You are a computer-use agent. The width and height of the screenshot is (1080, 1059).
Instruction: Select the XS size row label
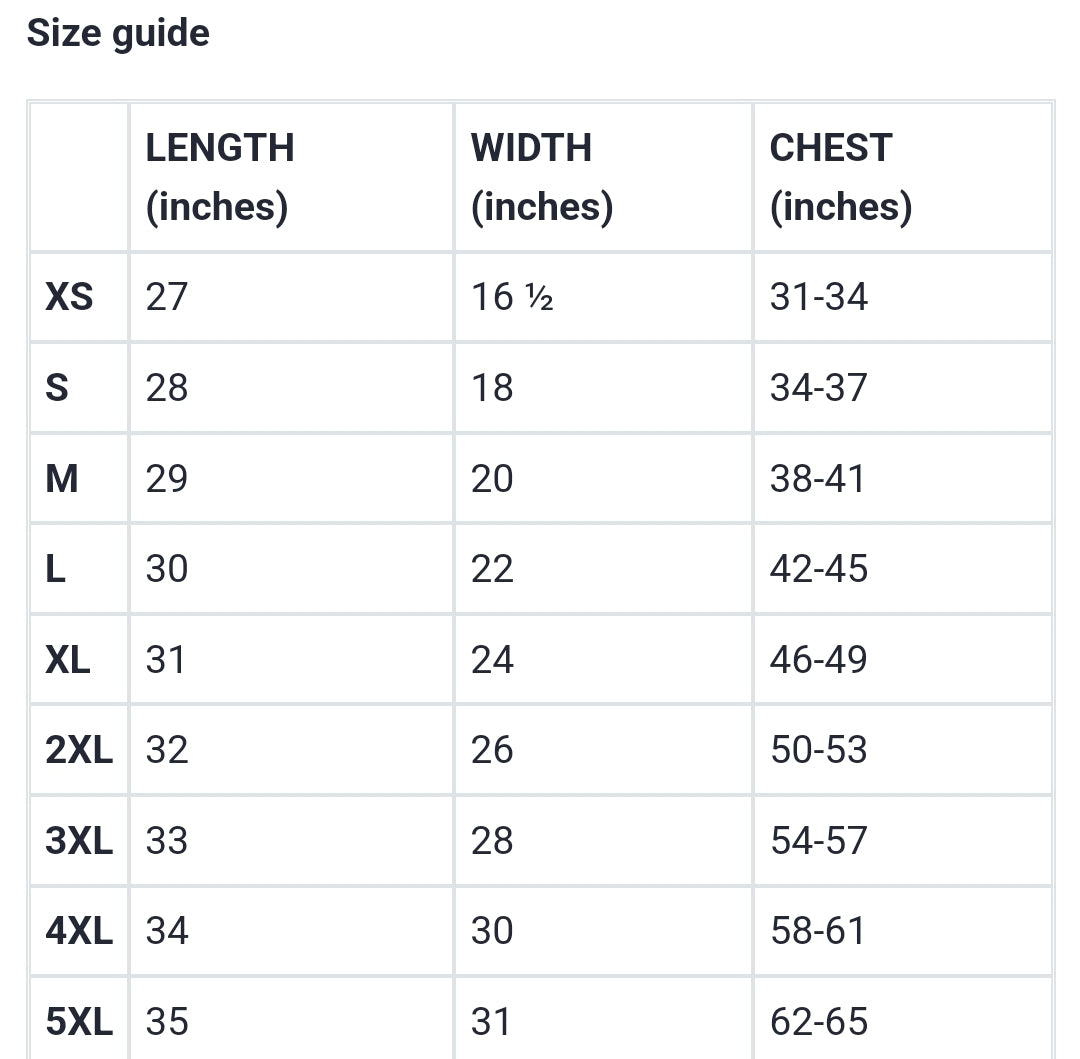coord(69,297)
